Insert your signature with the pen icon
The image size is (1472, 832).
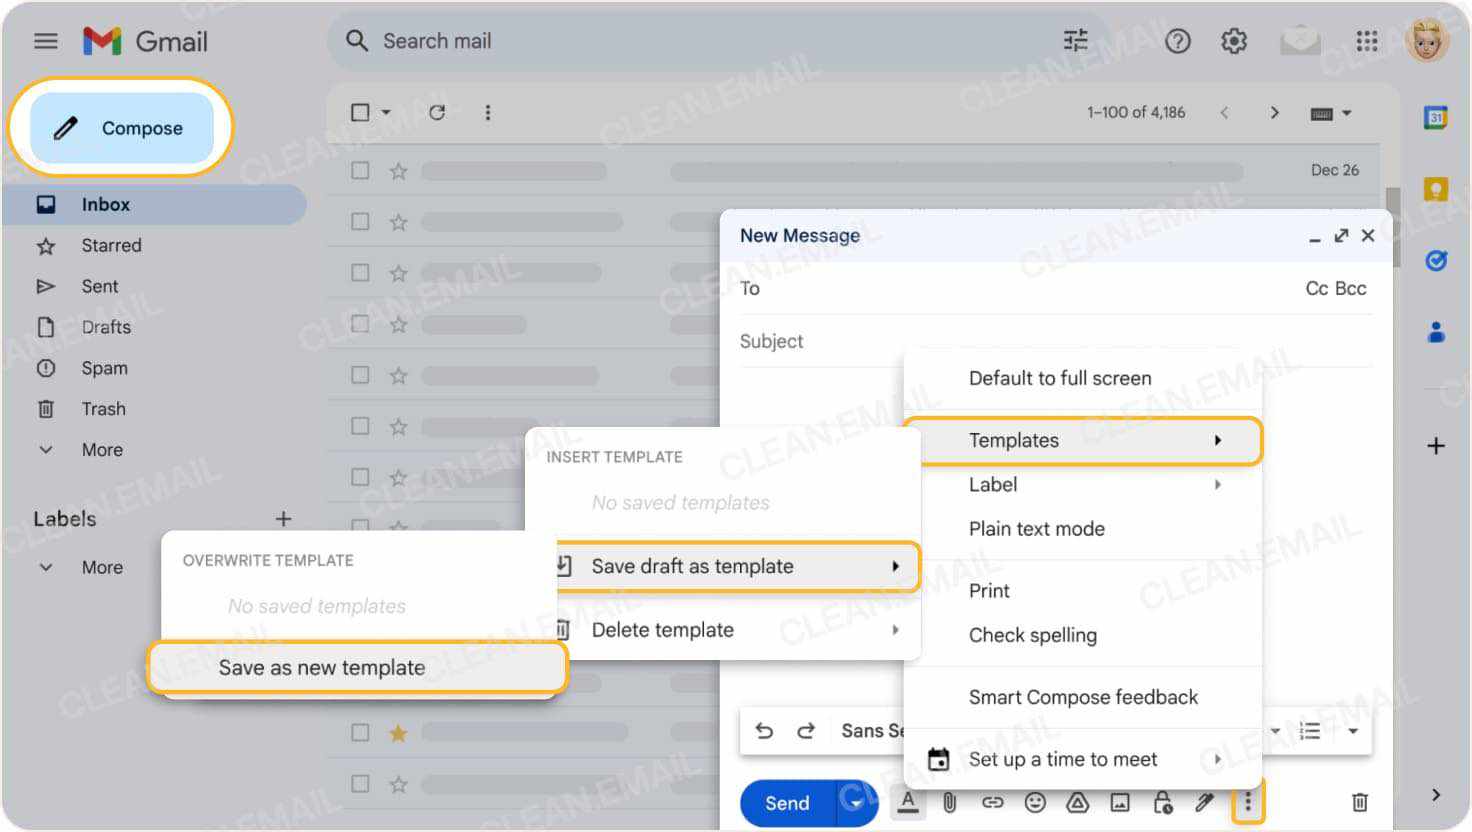click(1205, 802)
